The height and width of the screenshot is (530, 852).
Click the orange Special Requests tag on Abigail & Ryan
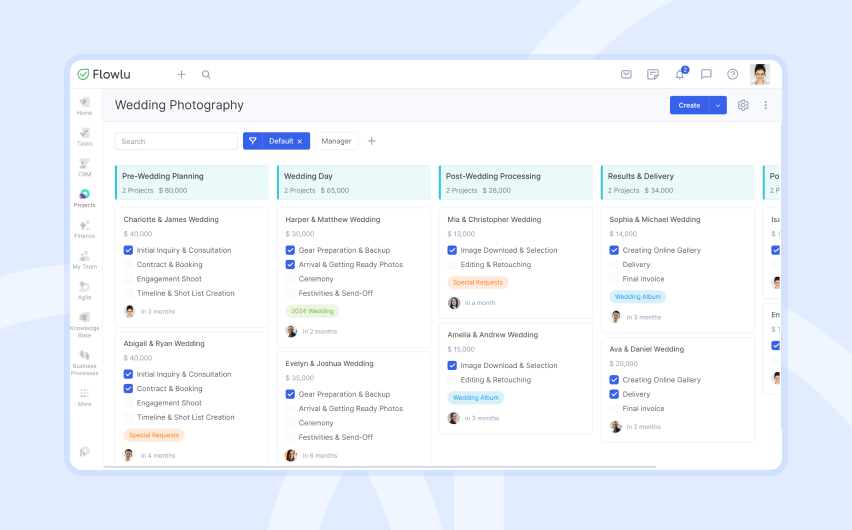pos(154,435)
